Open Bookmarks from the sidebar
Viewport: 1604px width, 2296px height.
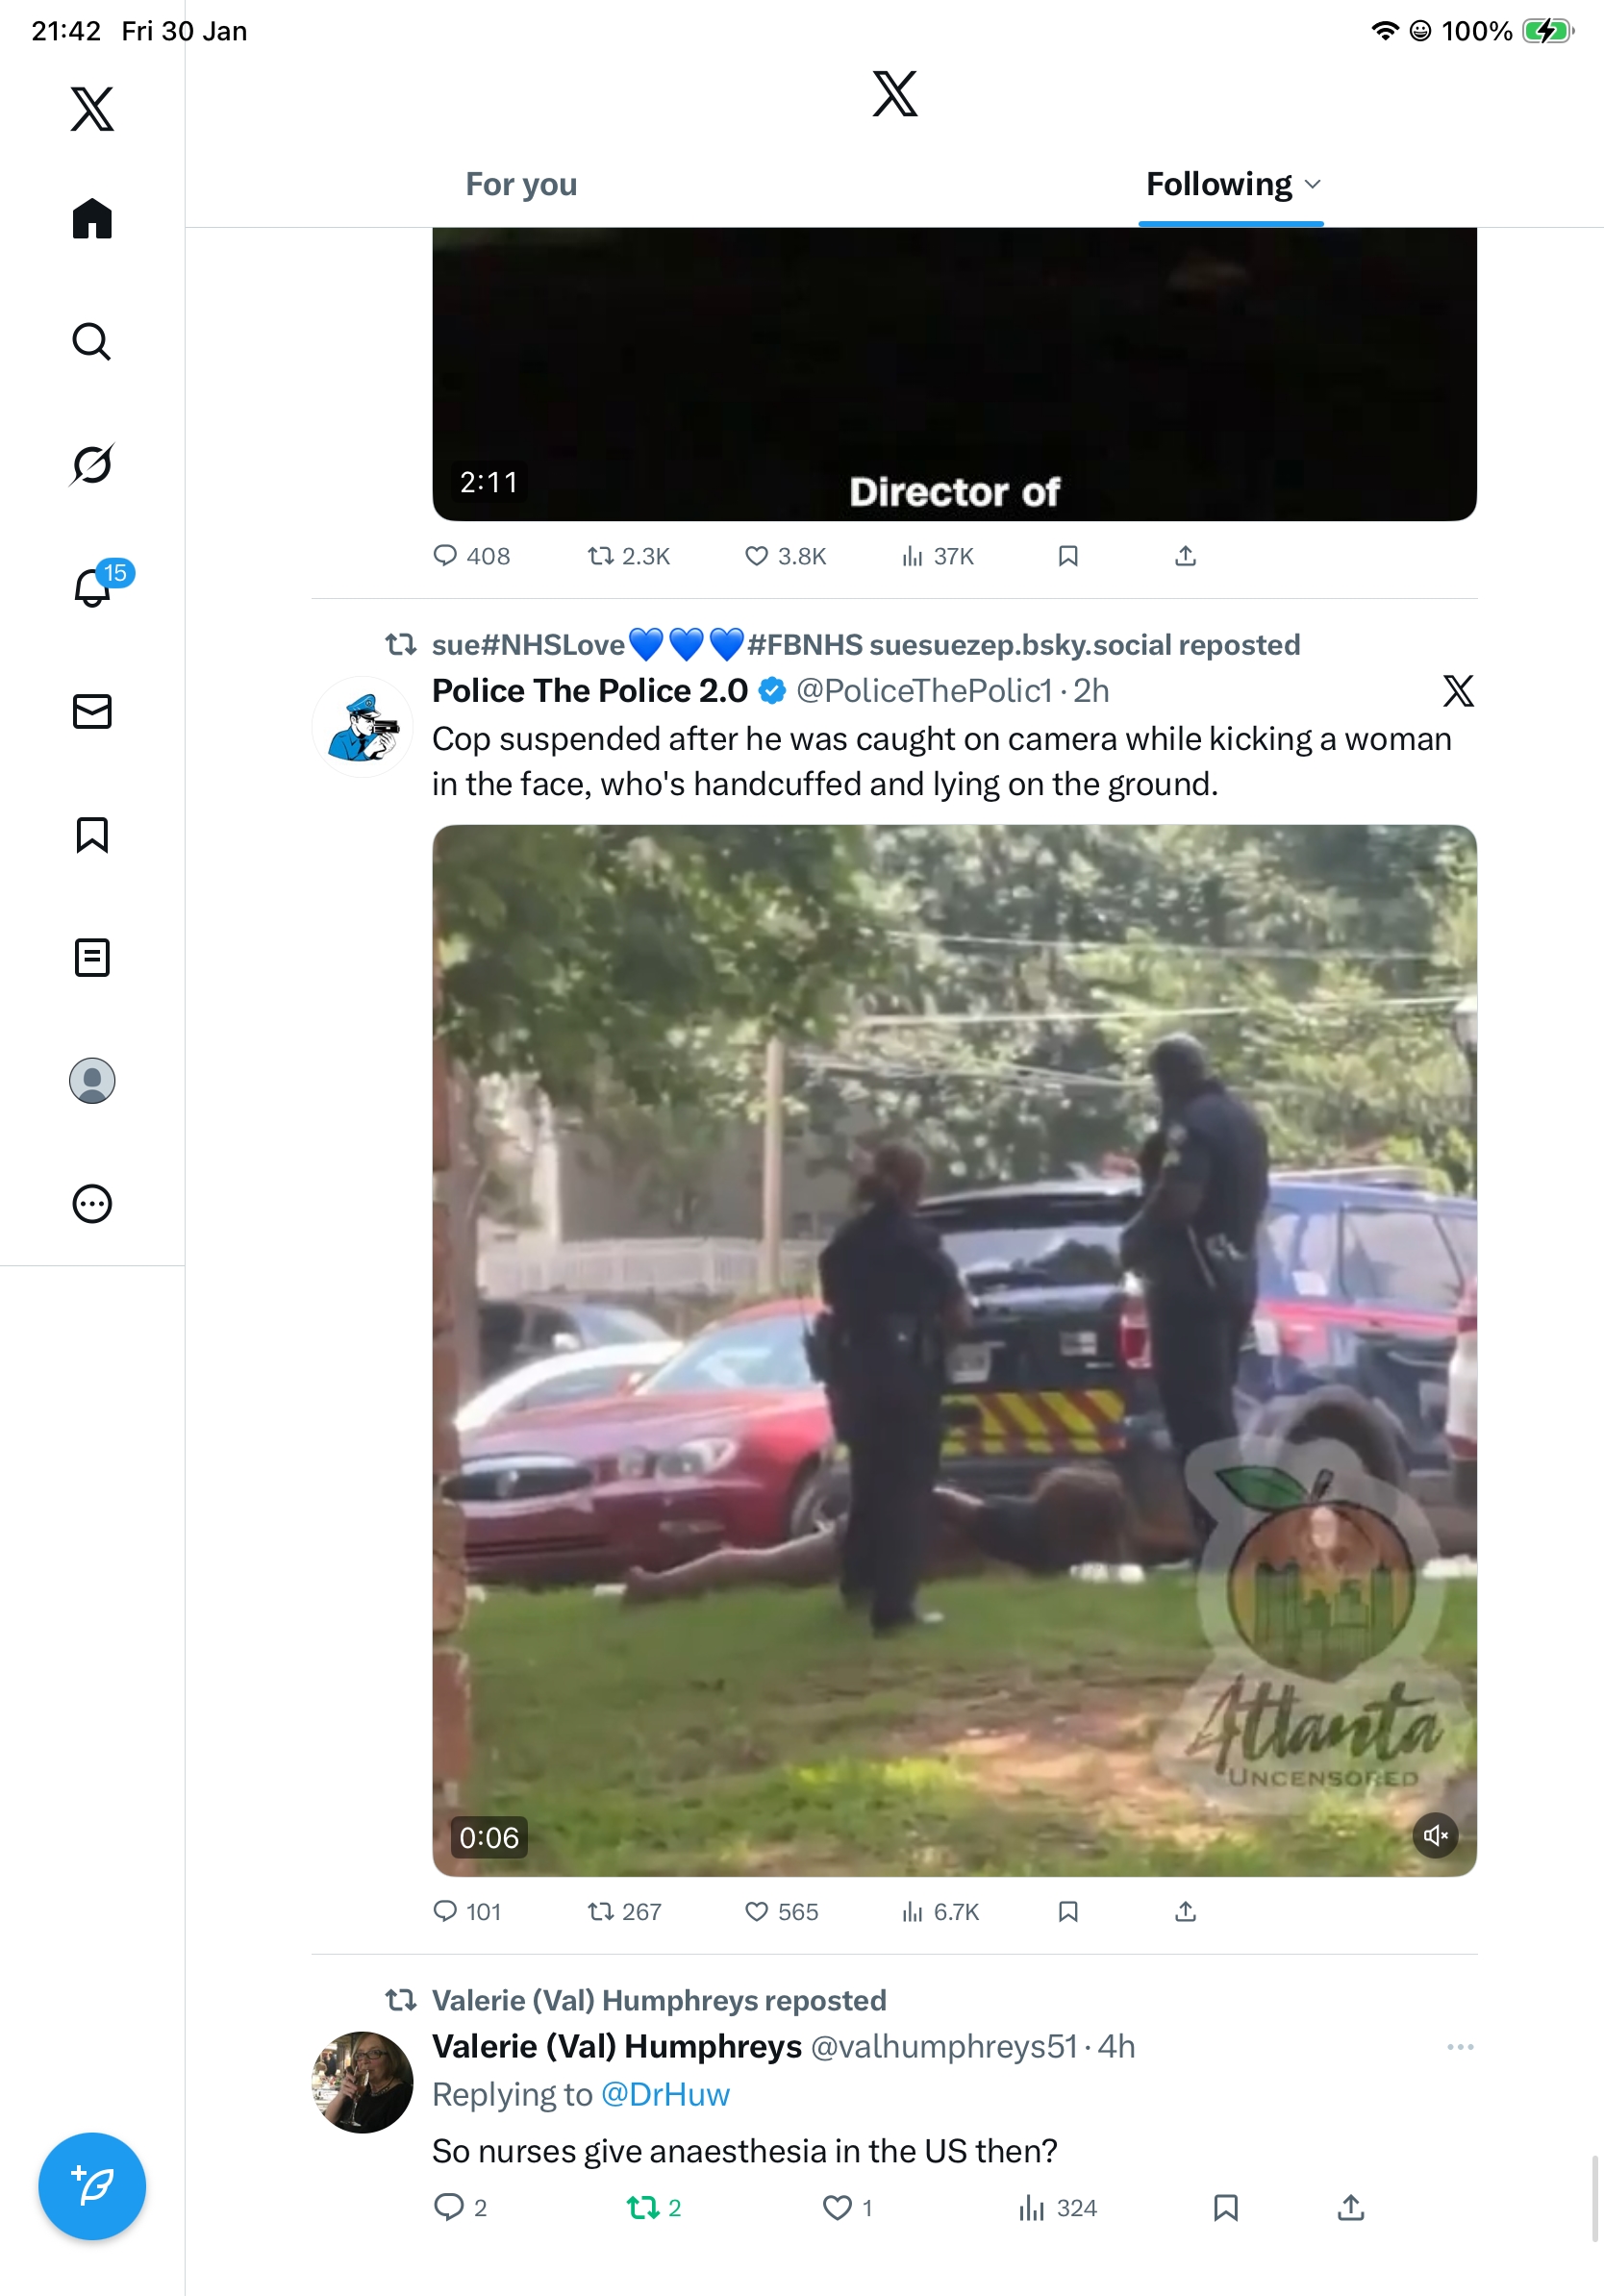tap(92, 834)
